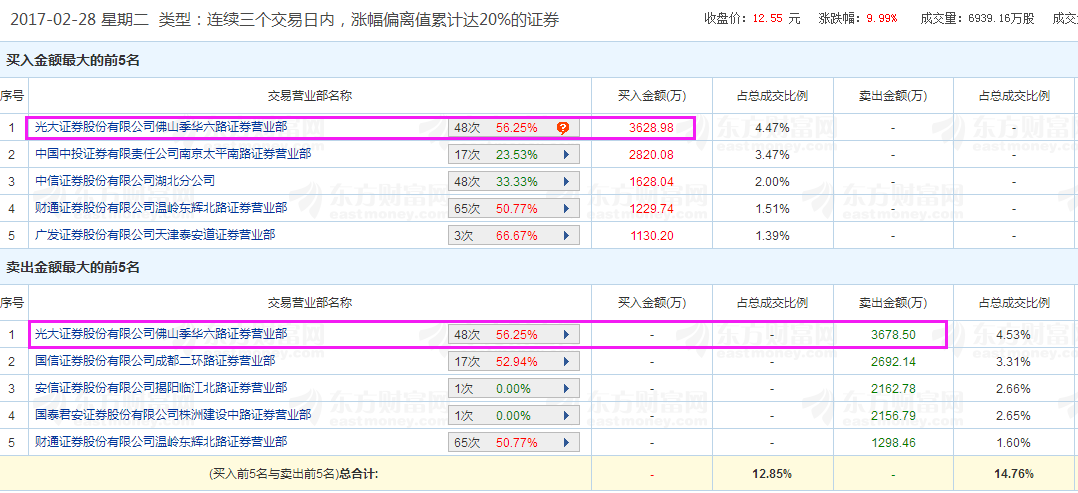Open the 广发证券天津泰安道证券营业部 link

click(155, 235)
